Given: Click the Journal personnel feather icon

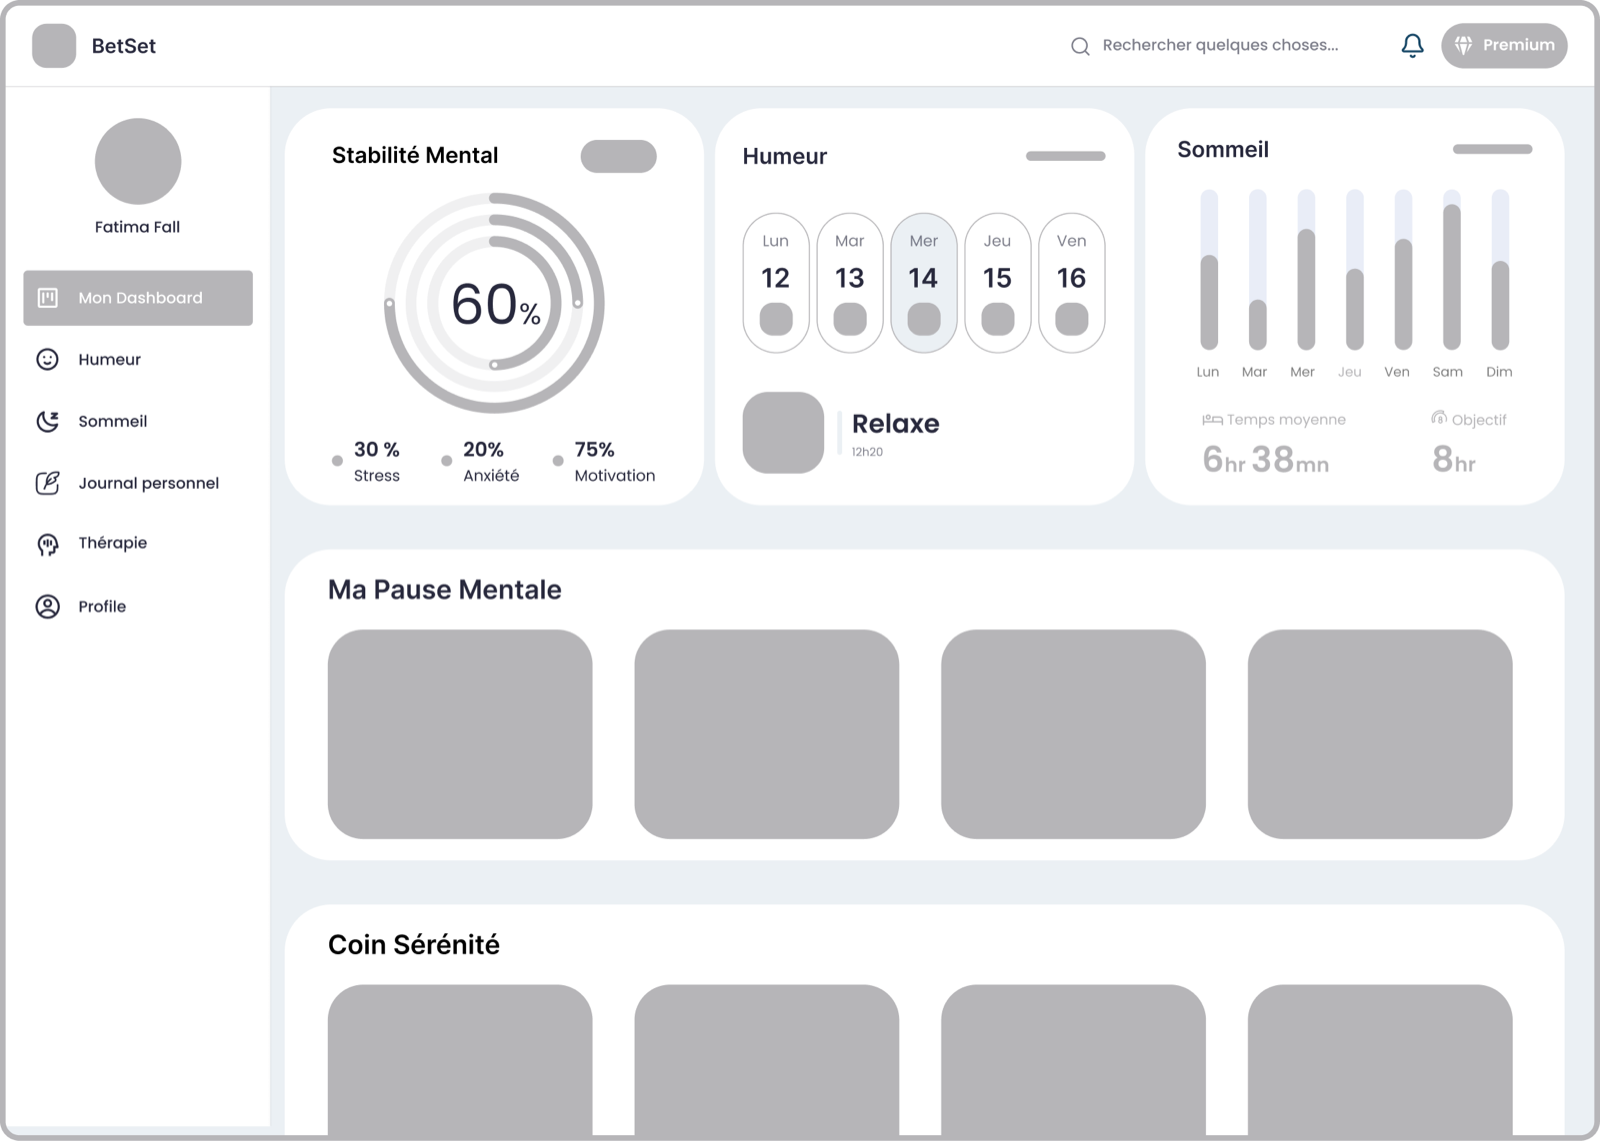Looking at the screenshot, I should click(x=47, y=483).
